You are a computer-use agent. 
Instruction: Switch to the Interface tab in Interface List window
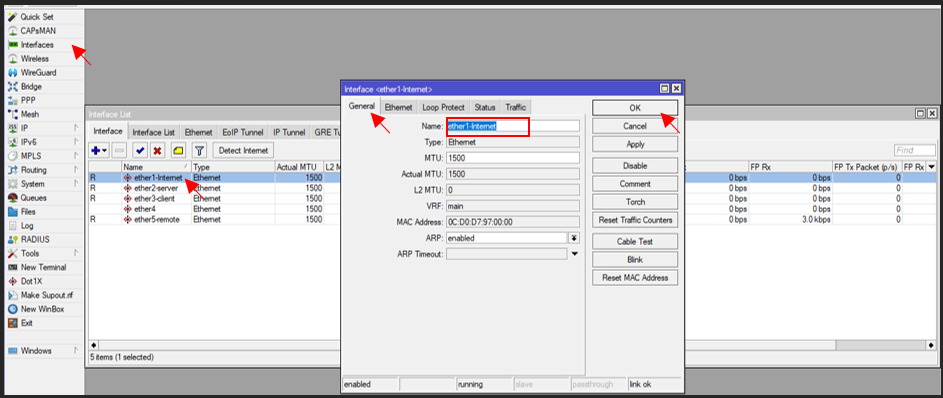(108, 132)
